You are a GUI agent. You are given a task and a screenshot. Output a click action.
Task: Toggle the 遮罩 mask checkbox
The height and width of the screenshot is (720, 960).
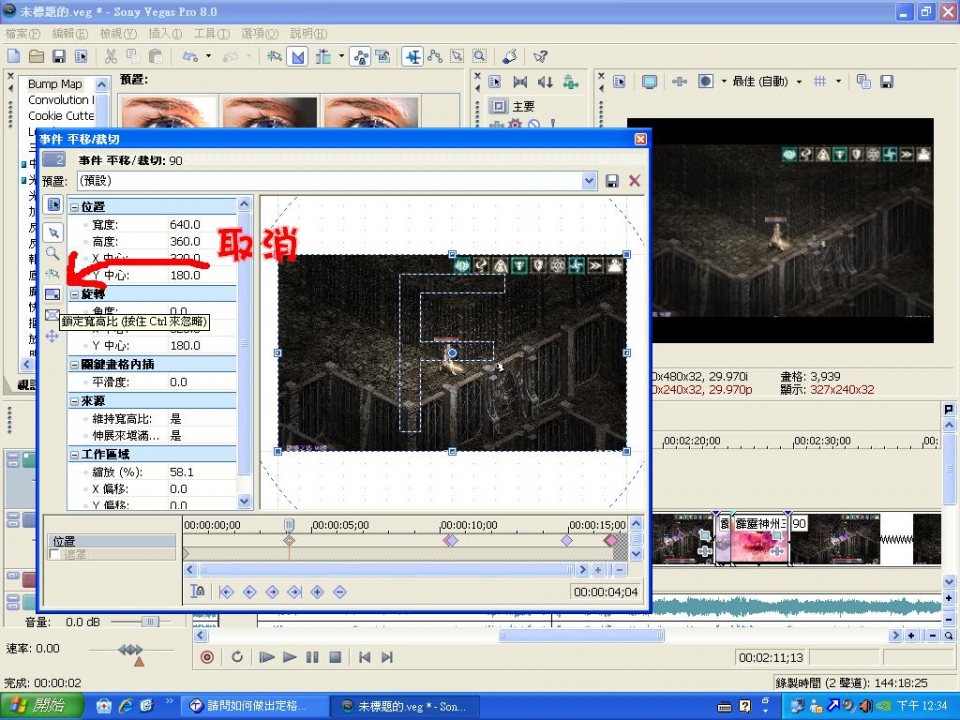[55, 554]
